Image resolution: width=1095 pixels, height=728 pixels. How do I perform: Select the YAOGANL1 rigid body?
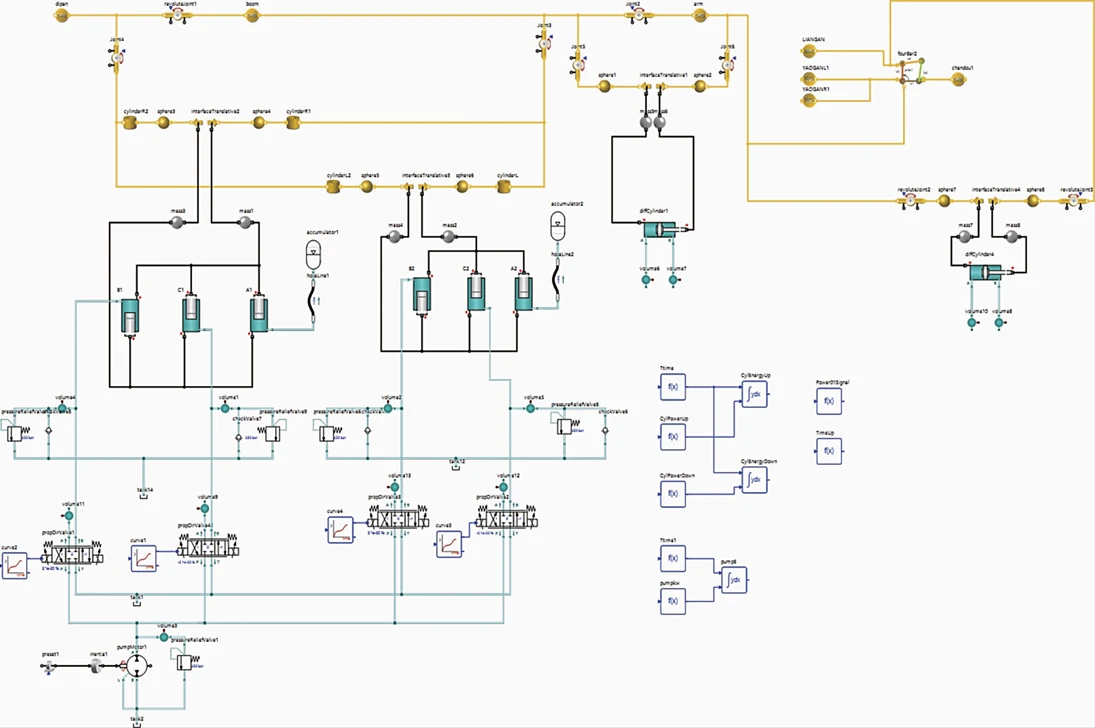click(x=809, y=78)
